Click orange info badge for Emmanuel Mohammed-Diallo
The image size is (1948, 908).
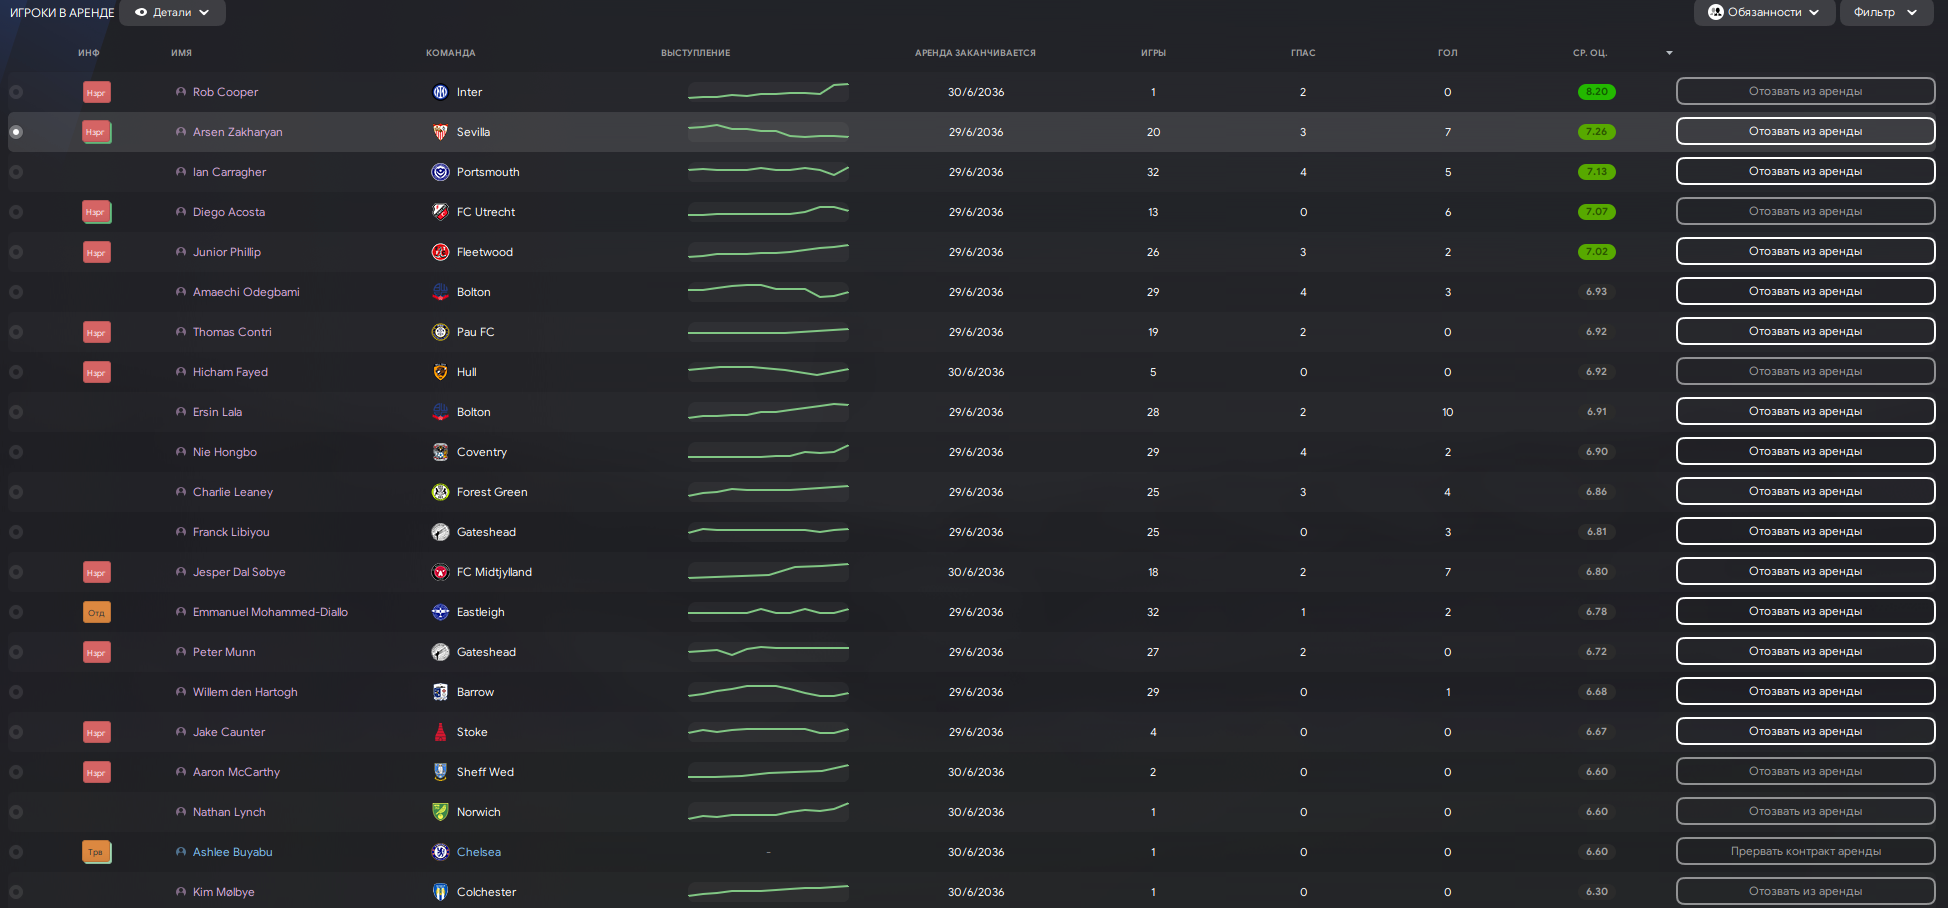click(96, 612)
